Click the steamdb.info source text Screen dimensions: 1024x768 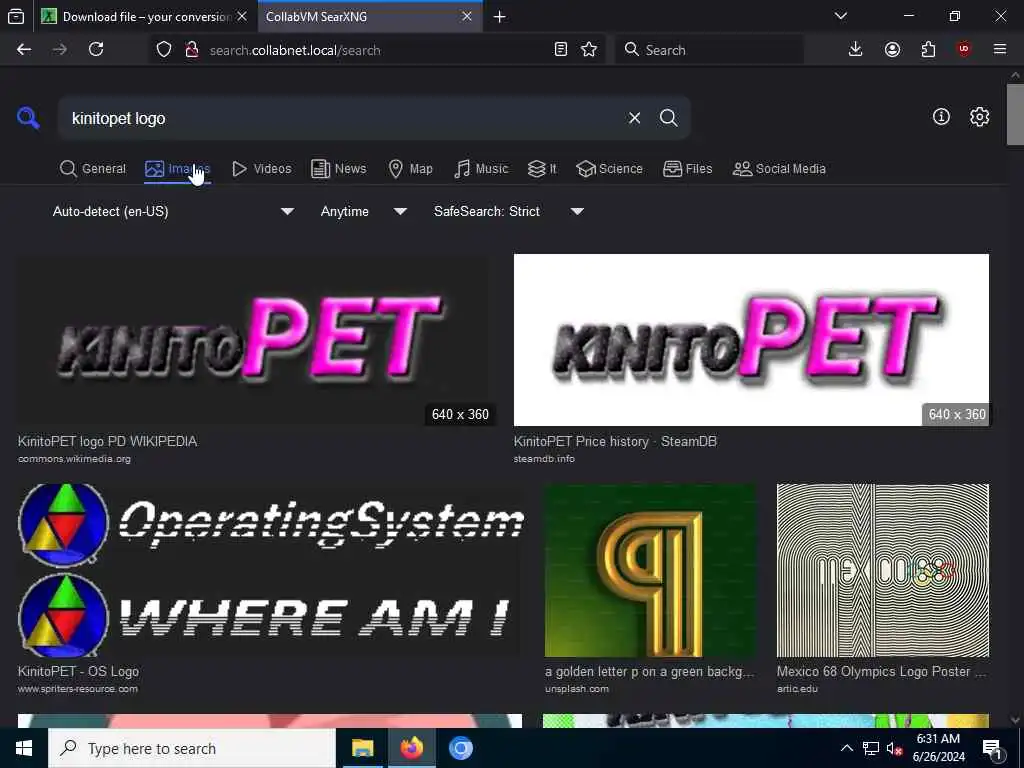pyautogui.click(x=544, y=458)
